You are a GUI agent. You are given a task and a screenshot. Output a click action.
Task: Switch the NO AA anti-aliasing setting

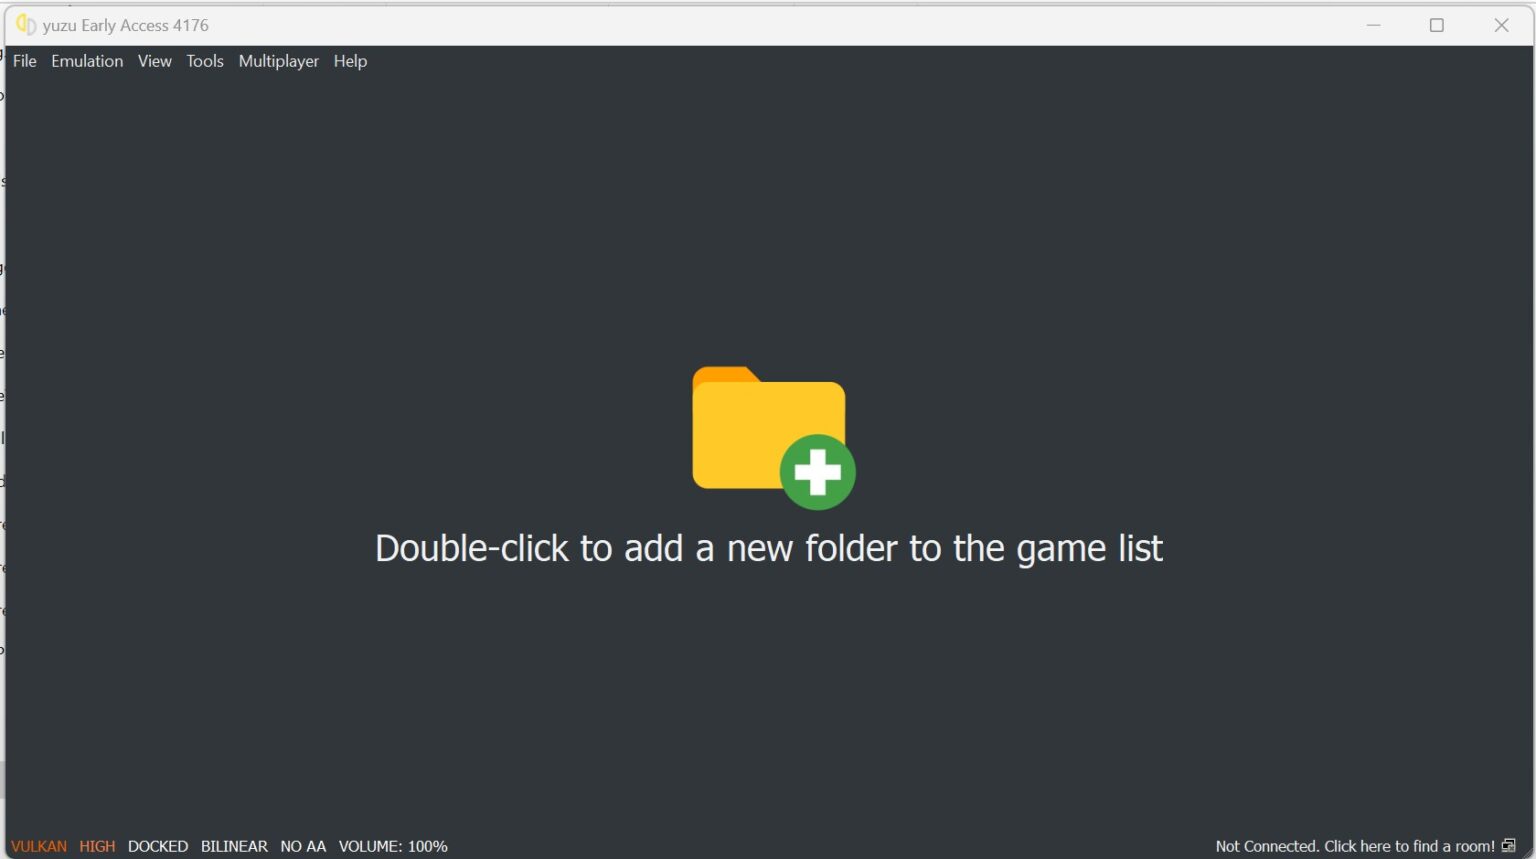click(303, 846)
